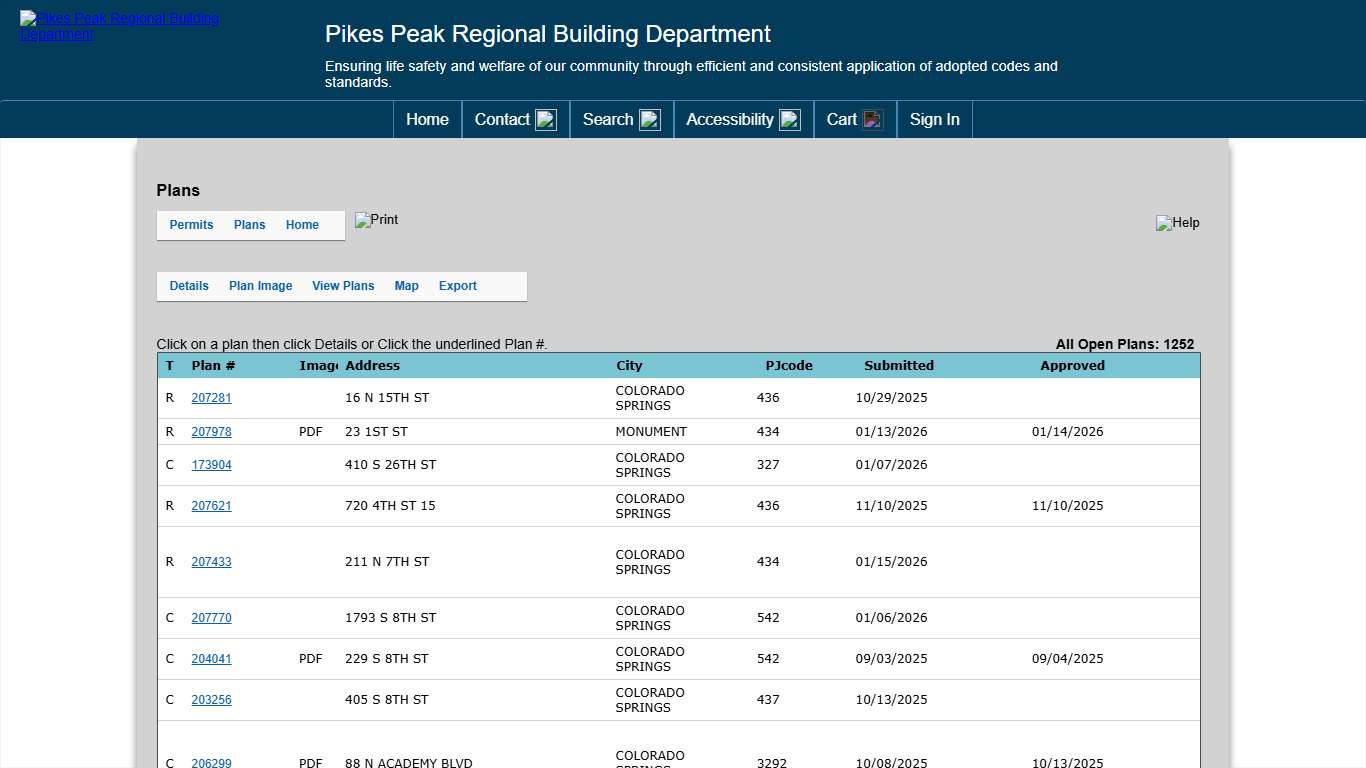1366x768 pixels.
Task: Click the Accessibility icon in the navigation bar
Action: pyautogui.click(x=790, y=119)
